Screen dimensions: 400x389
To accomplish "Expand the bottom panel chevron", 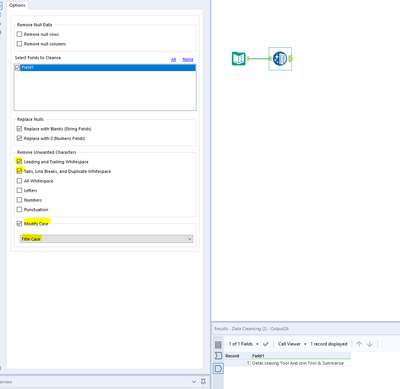I will 194,382.
